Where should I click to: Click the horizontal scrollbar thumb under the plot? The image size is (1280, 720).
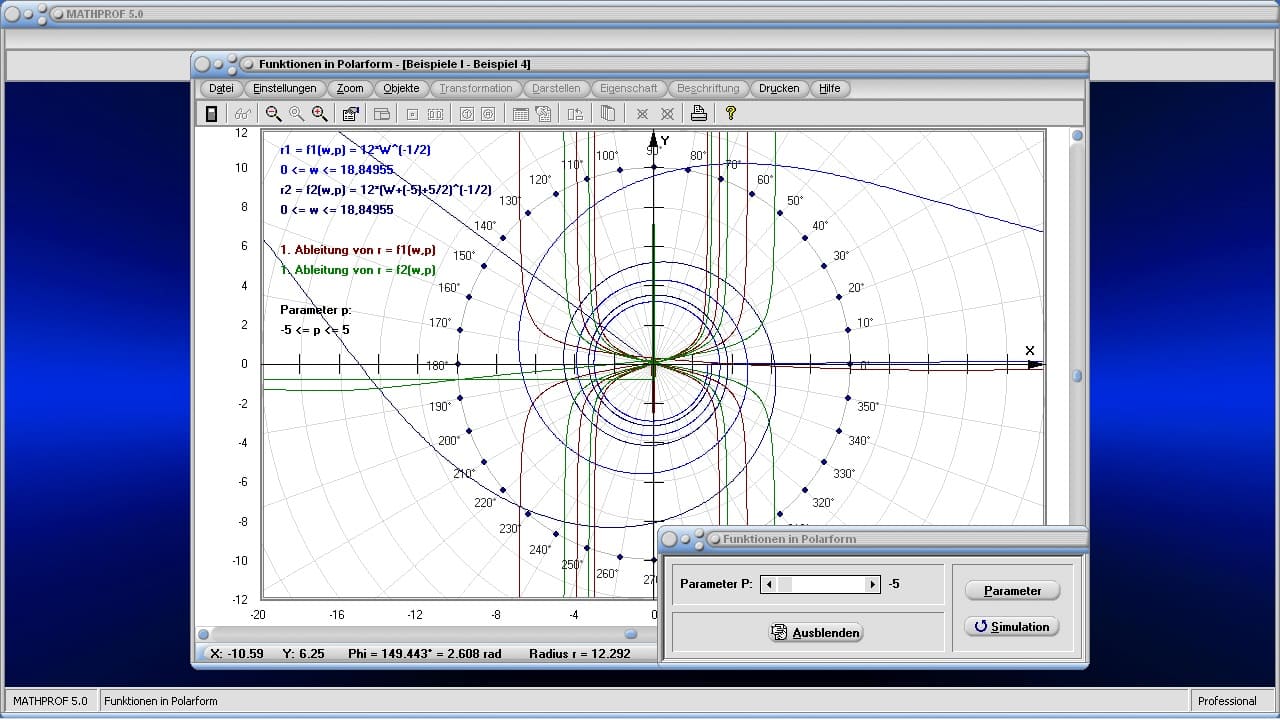tap(631, 634)
